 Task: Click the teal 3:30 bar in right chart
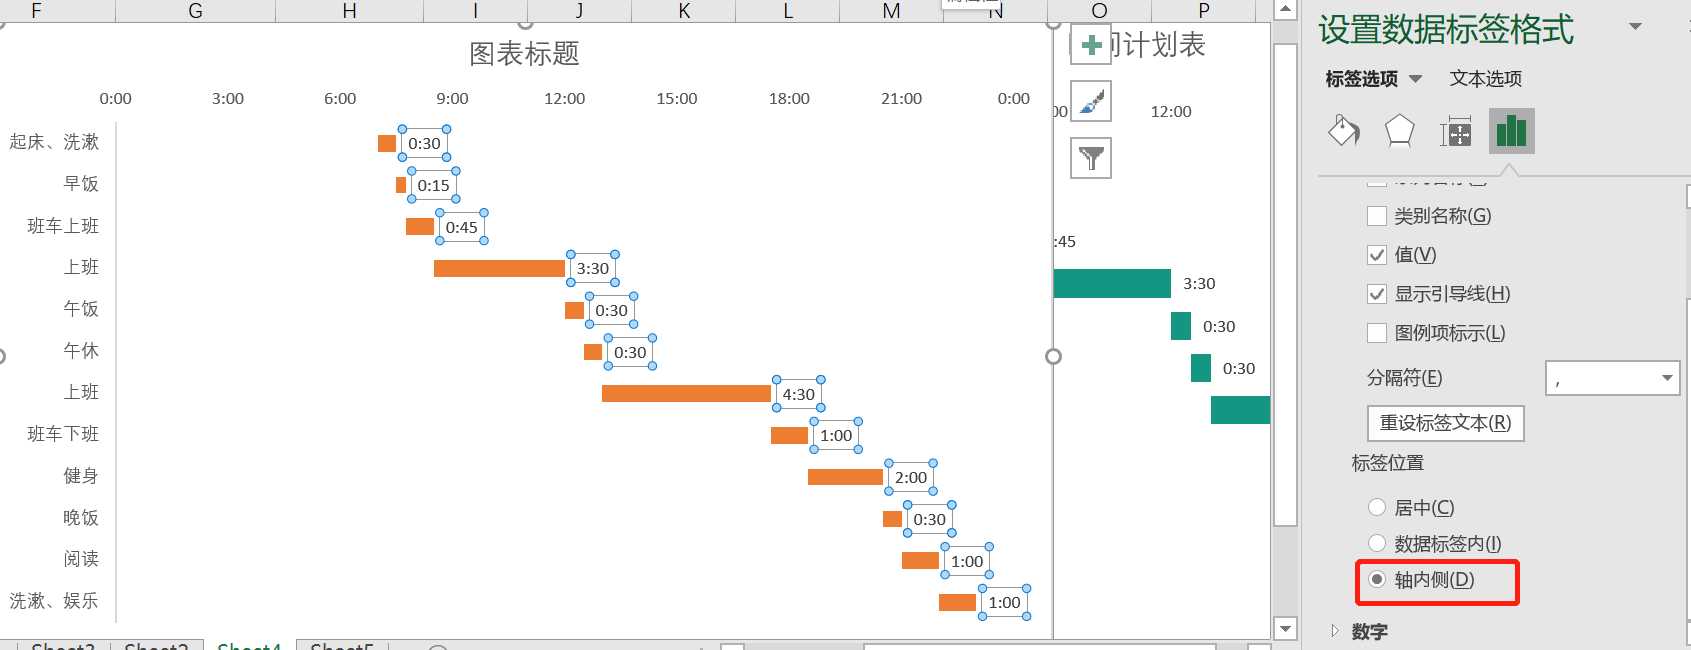pos(1112,284)
